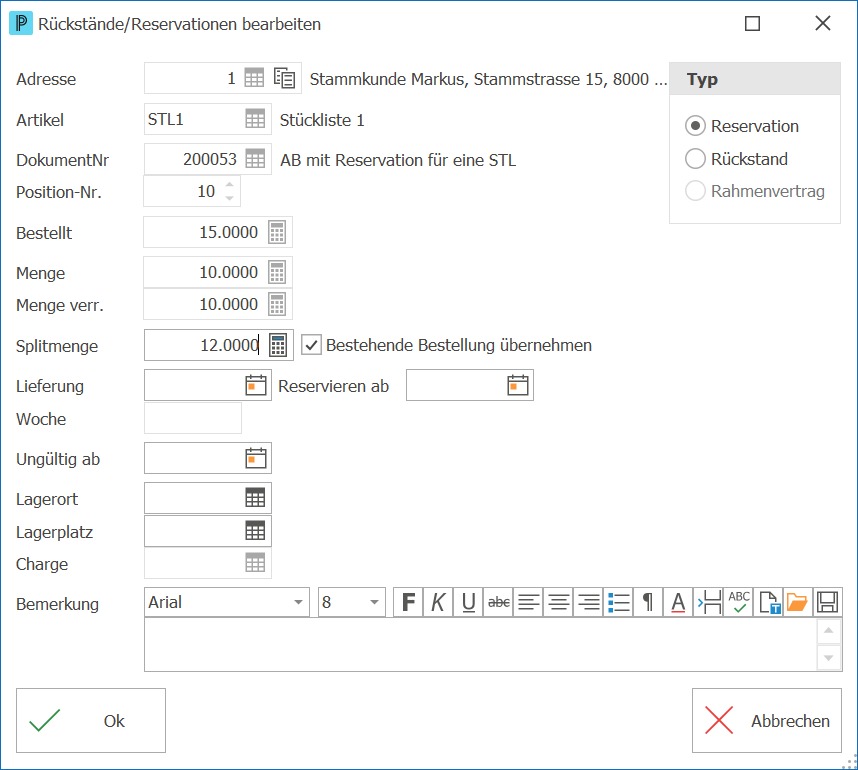Expand the font size dropdown

374,602
